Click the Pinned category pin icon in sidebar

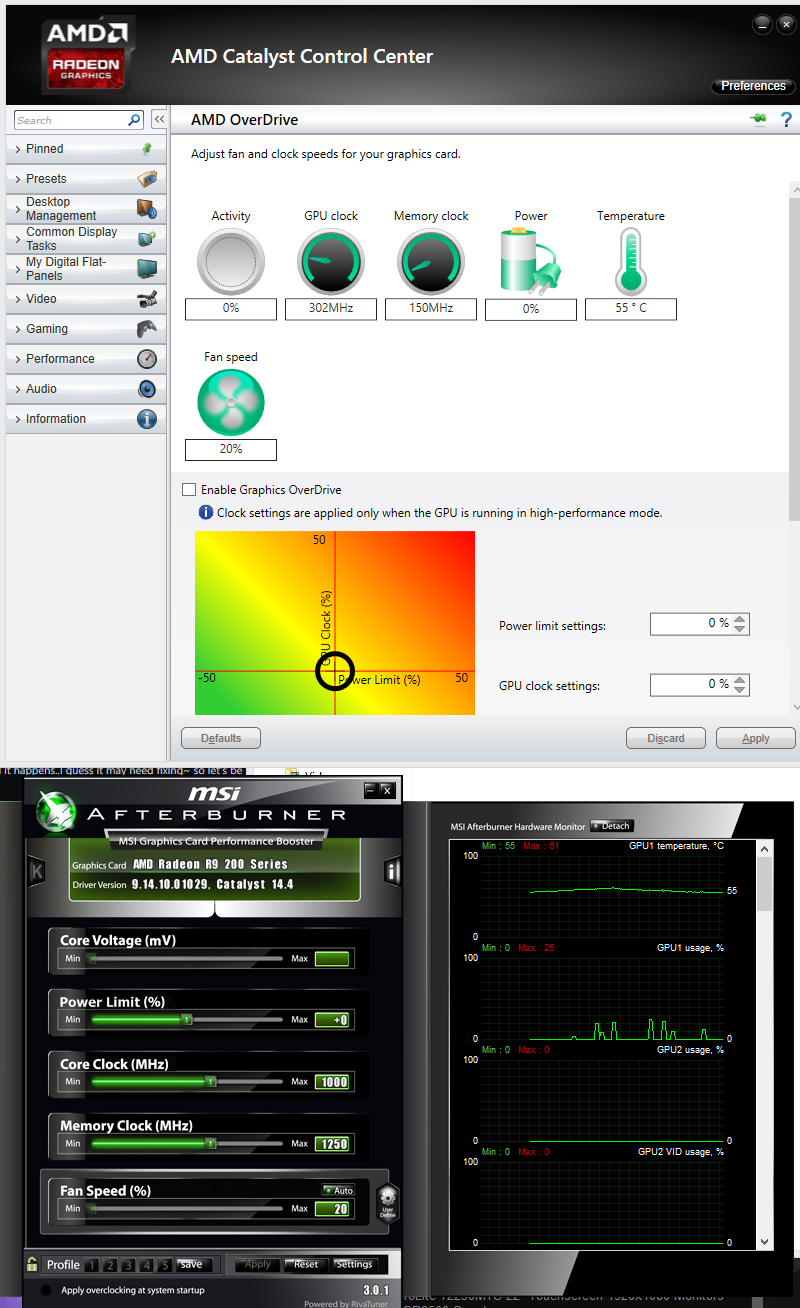click(x=147, y=149)
